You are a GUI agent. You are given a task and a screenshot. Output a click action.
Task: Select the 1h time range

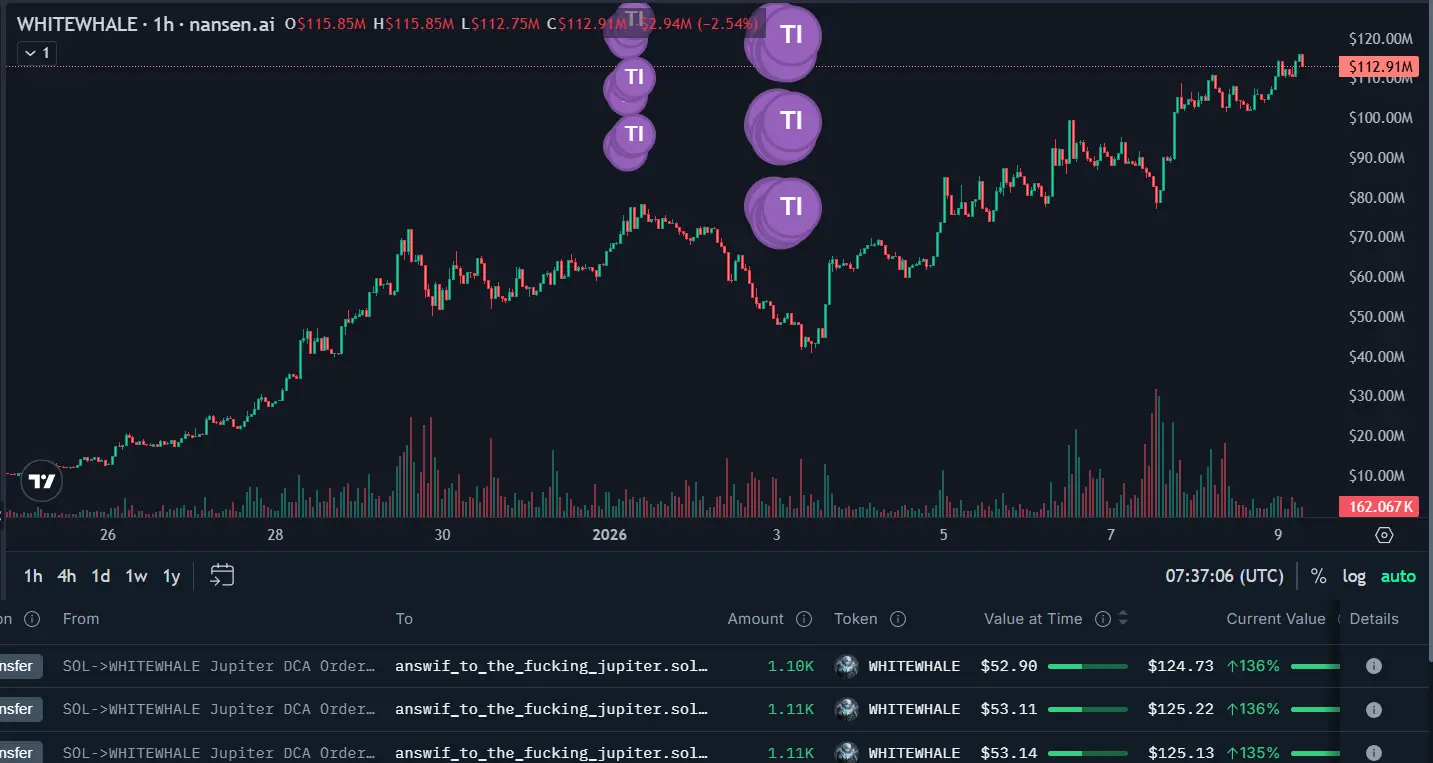click(x=33, y=576)
